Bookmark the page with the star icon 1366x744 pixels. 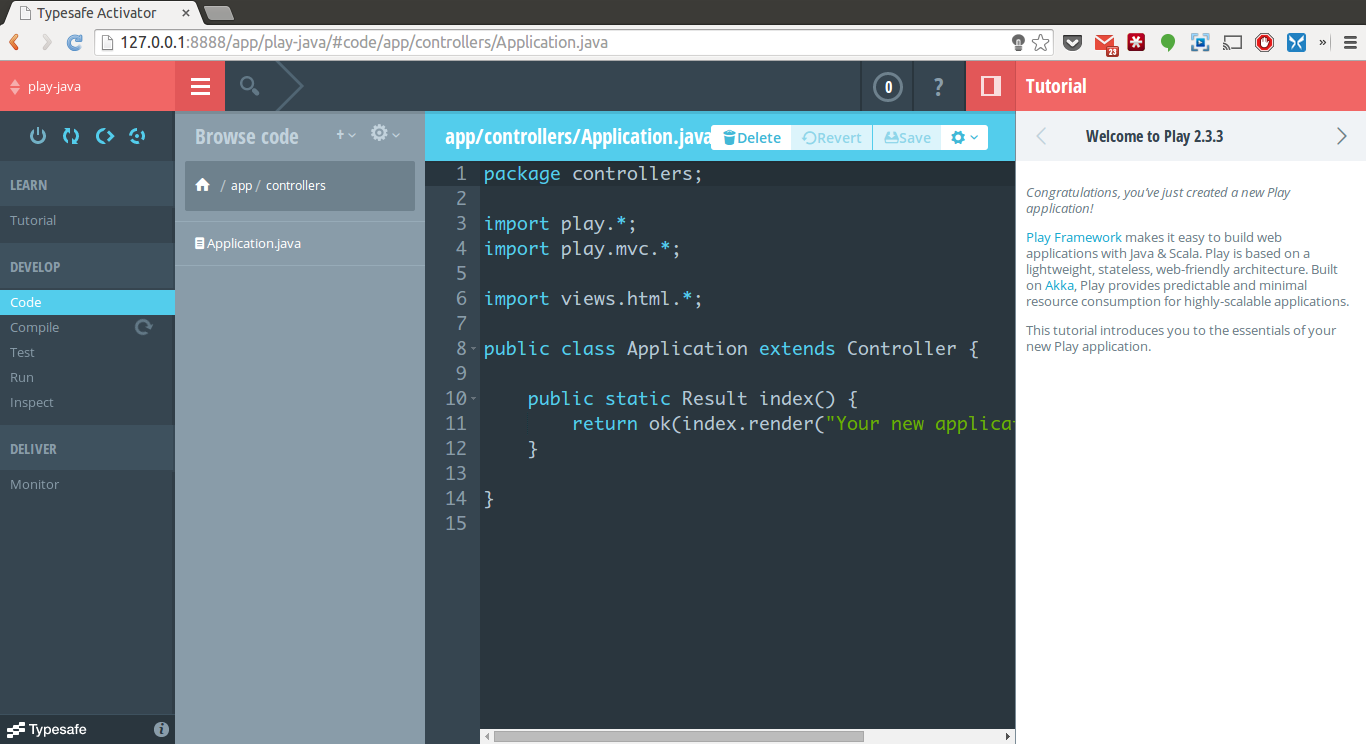(1041, 42)
